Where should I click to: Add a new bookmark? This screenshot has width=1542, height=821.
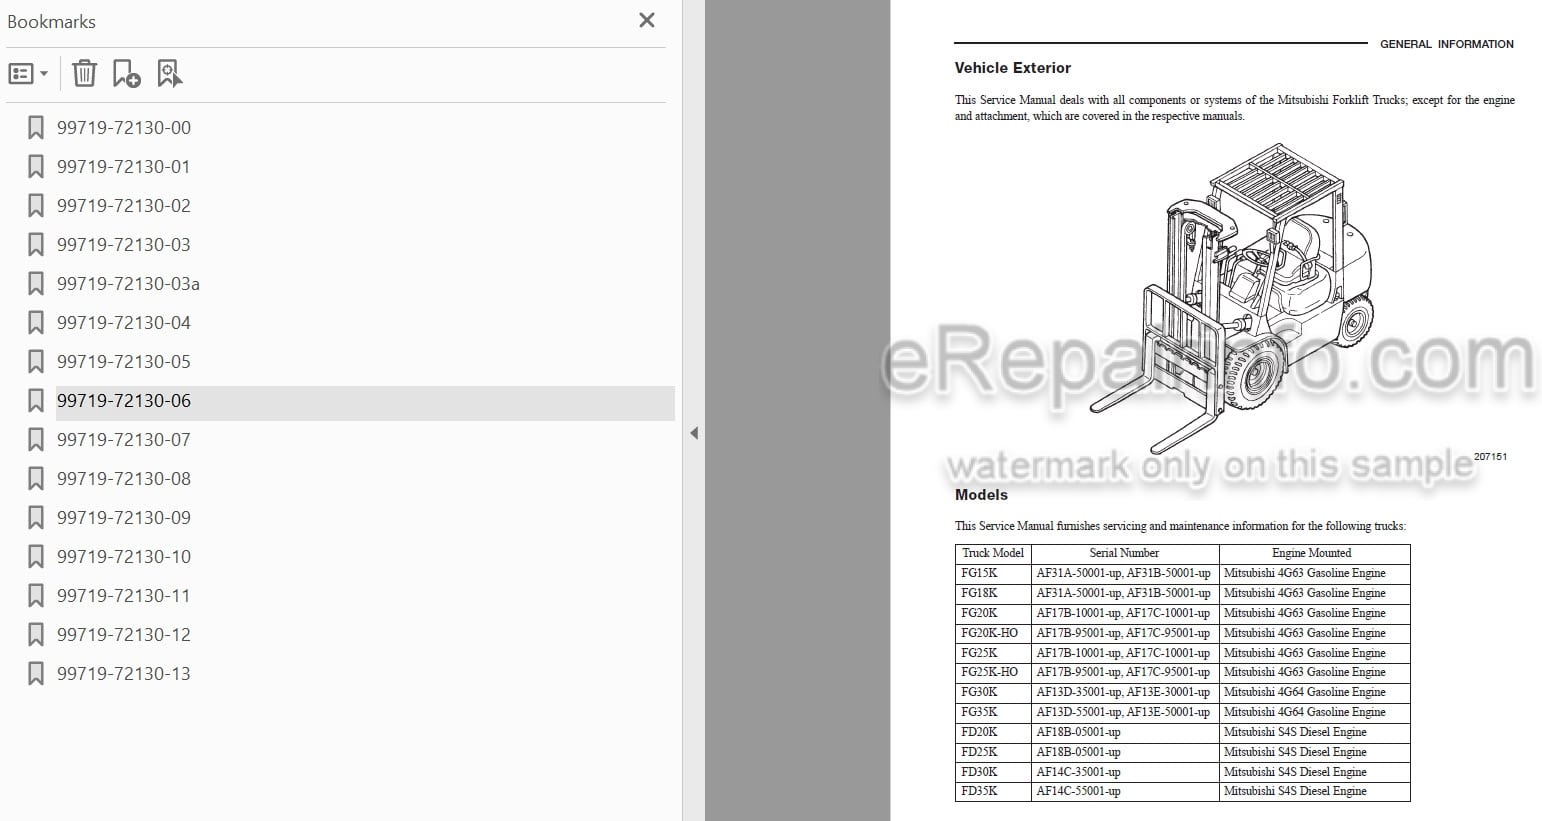pyautogui.click(x=127, y=73)
